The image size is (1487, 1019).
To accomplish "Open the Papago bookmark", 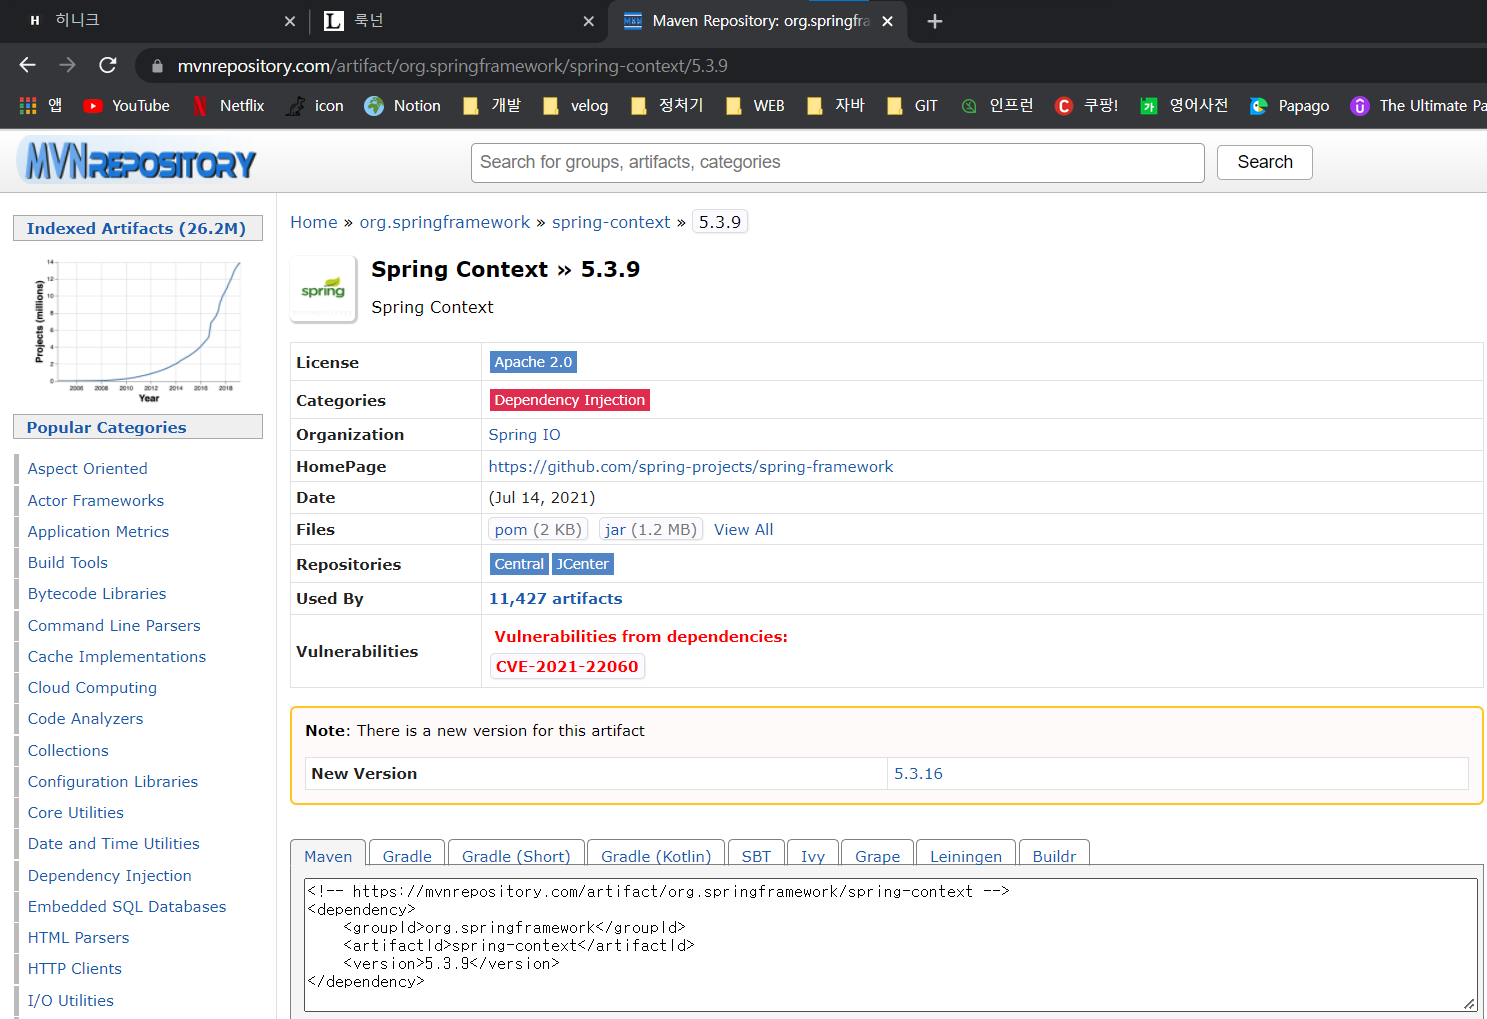I will tap(1289, 105).
